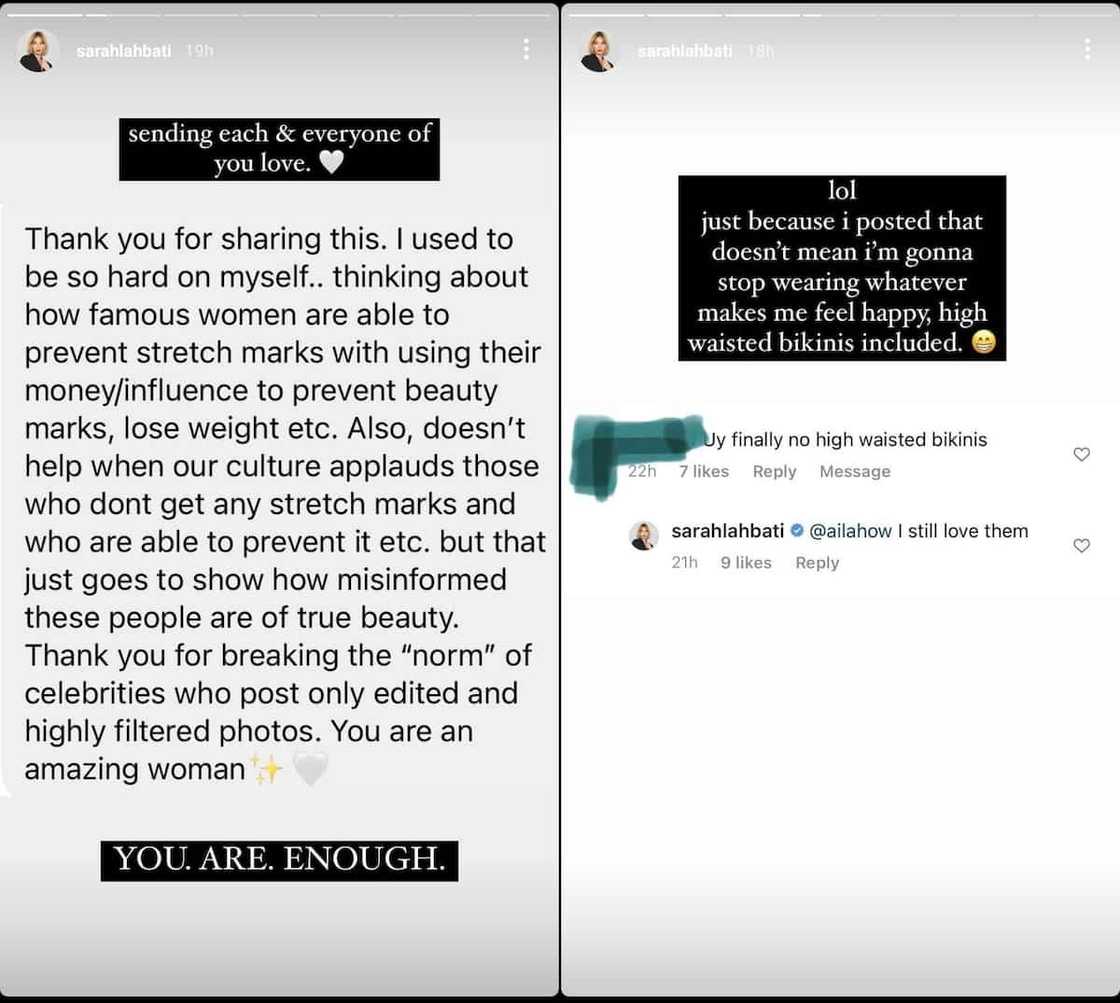This screenshot has height=1003, width=1120.
Task: Expand the 7 likes list on the comment
Action: coord(703,471)
